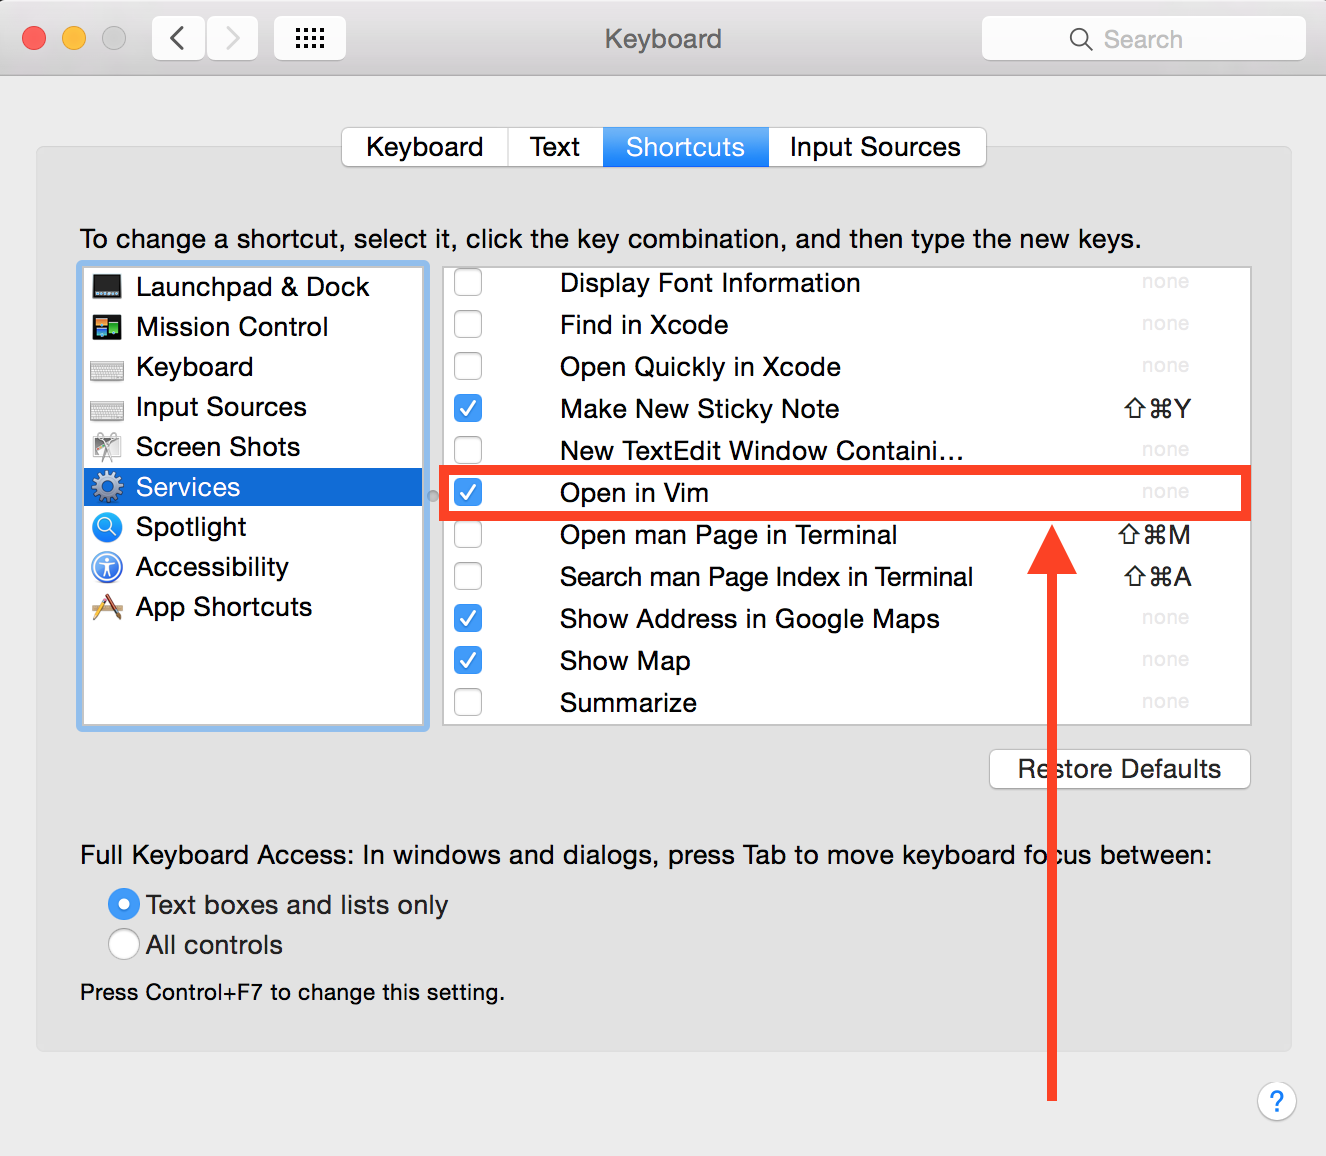Click the shortcut key for Open man Page
Viewport: 1326px width, 1156px height.
[1154, 535]
